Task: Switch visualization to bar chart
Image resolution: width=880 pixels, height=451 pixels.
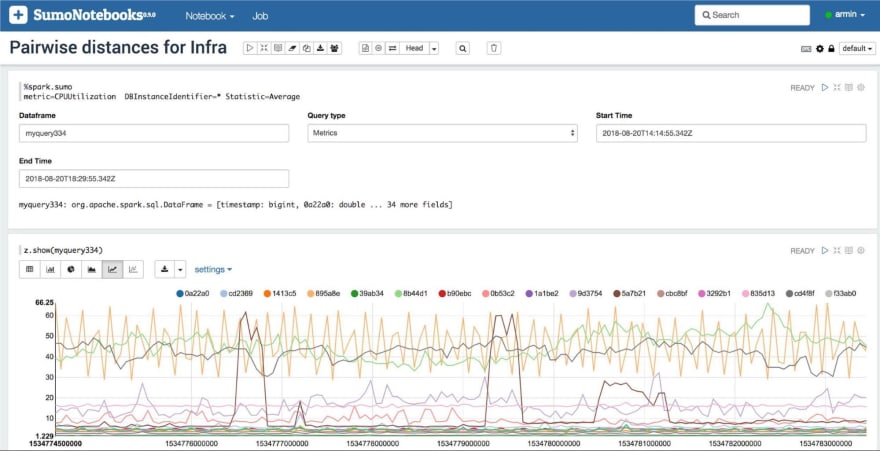Action: [x=51, y=269]
